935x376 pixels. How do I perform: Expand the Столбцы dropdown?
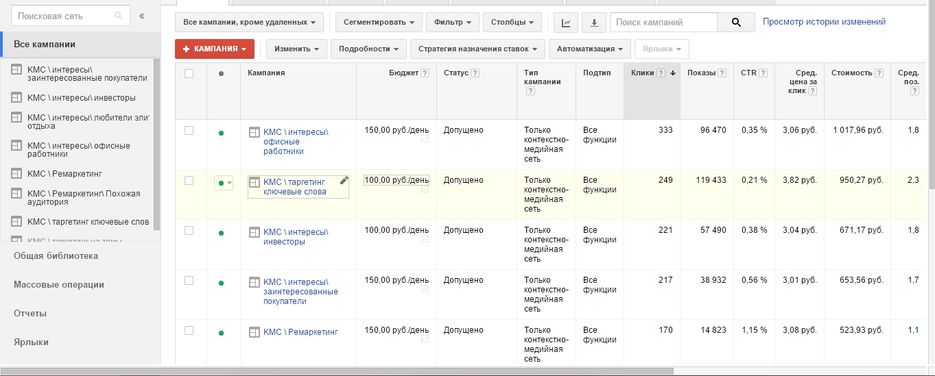pos(512,23)
